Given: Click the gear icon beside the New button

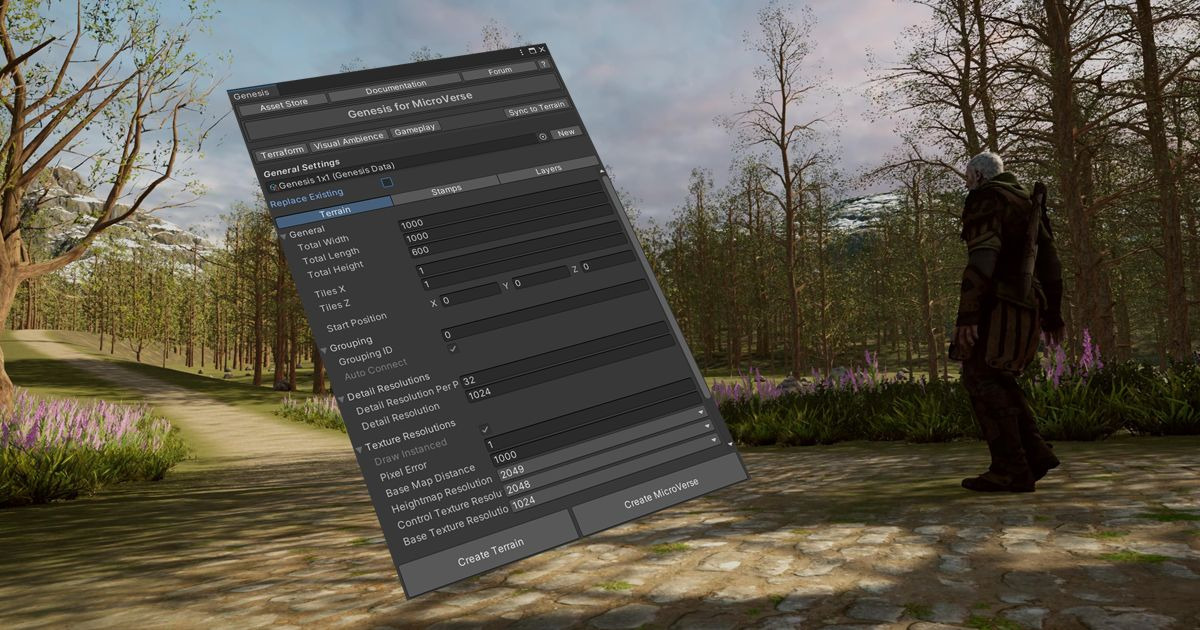Looking at the screenshot, I should 543,136.
